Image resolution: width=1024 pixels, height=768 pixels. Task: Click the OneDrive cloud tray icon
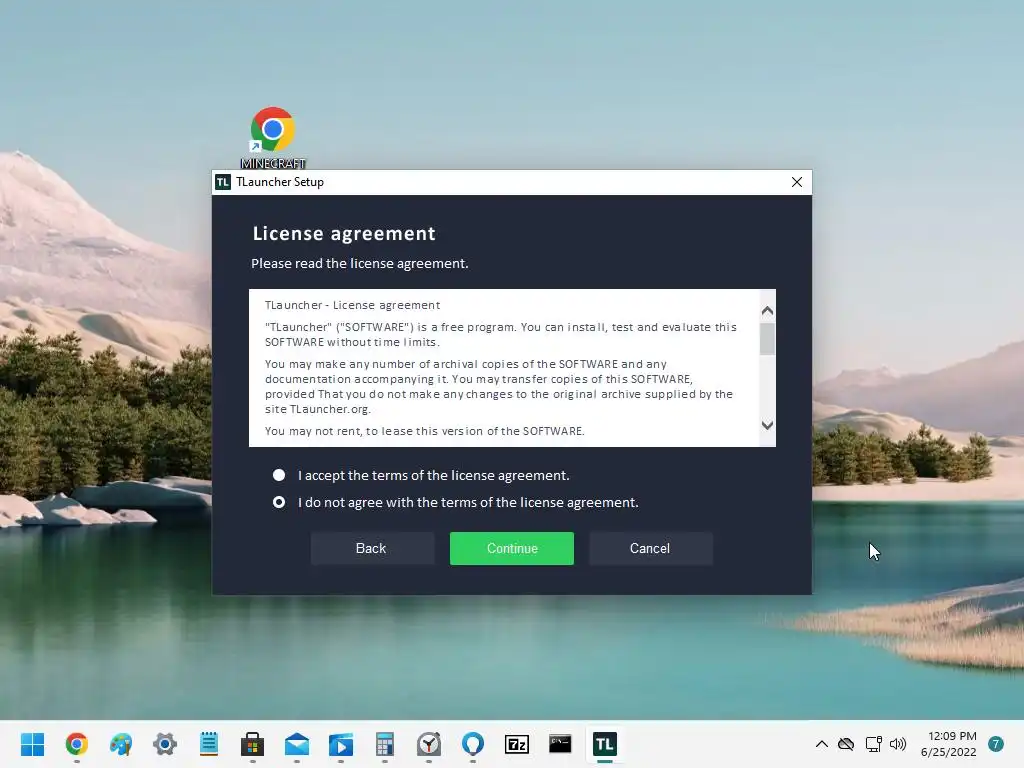(846, 744)
